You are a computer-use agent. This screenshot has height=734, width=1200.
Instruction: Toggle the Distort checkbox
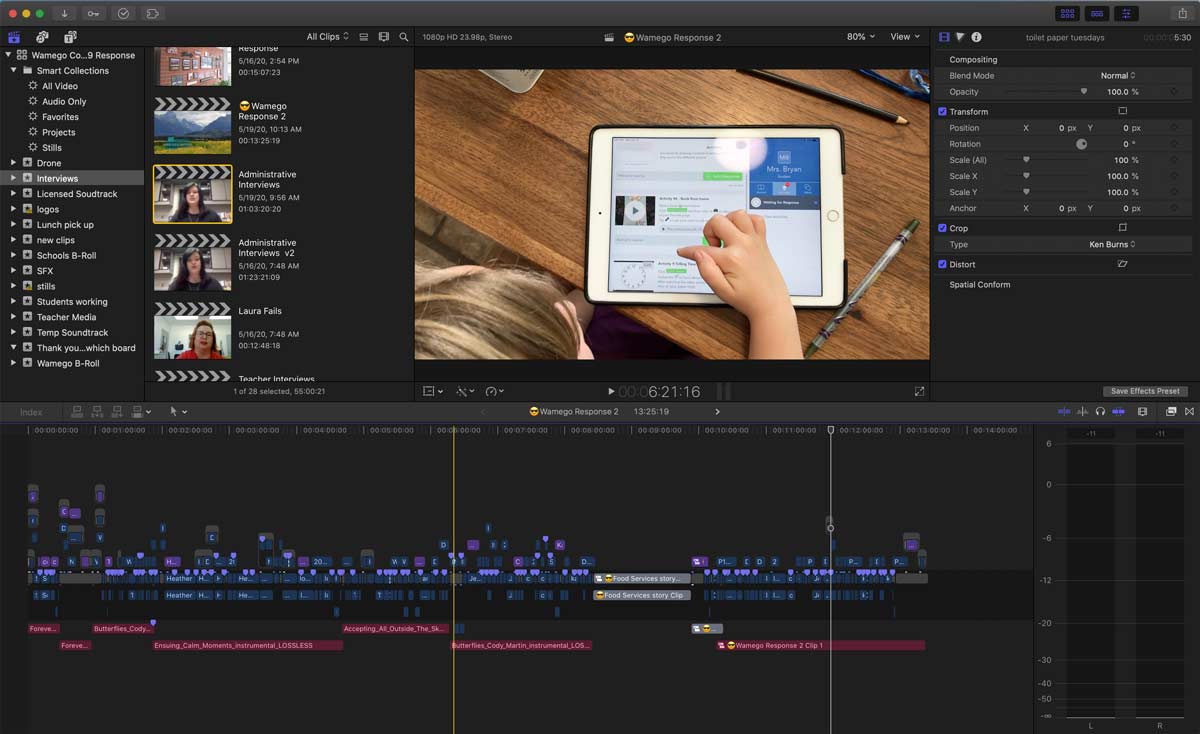(943, 264)
